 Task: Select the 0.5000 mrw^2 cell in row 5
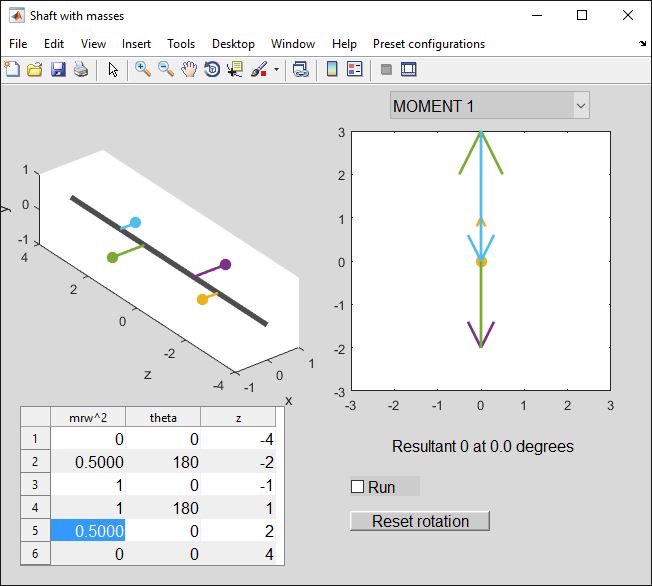pyautogui.click(x=88, y=531)
